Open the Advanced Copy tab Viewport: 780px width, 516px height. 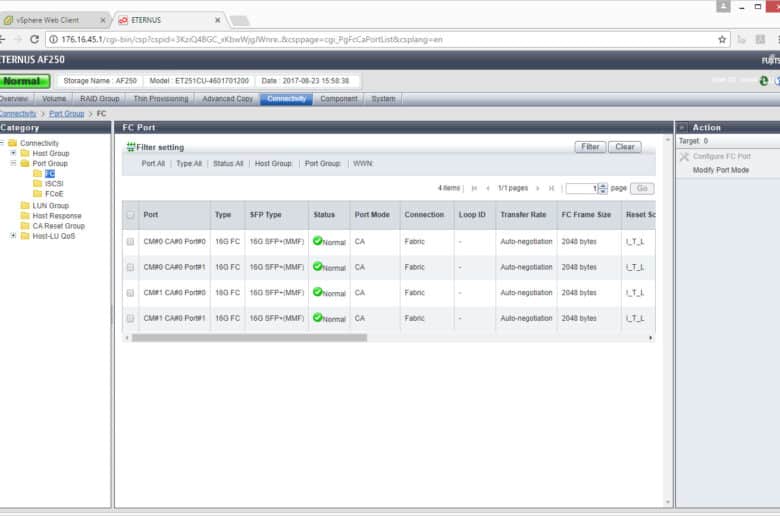tap(227, 99)
